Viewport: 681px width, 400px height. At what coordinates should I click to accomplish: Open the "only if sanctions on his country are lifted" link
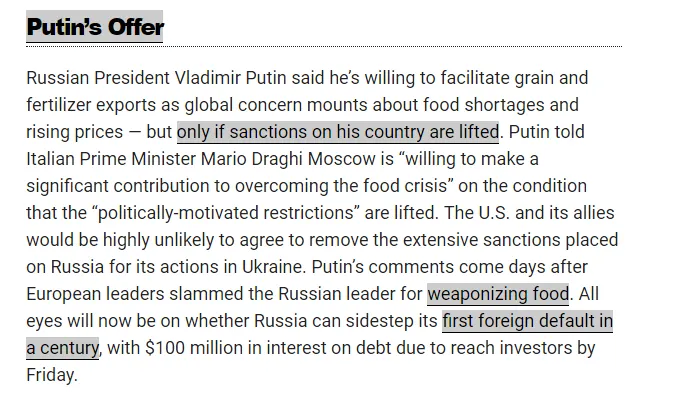[338, 132]
